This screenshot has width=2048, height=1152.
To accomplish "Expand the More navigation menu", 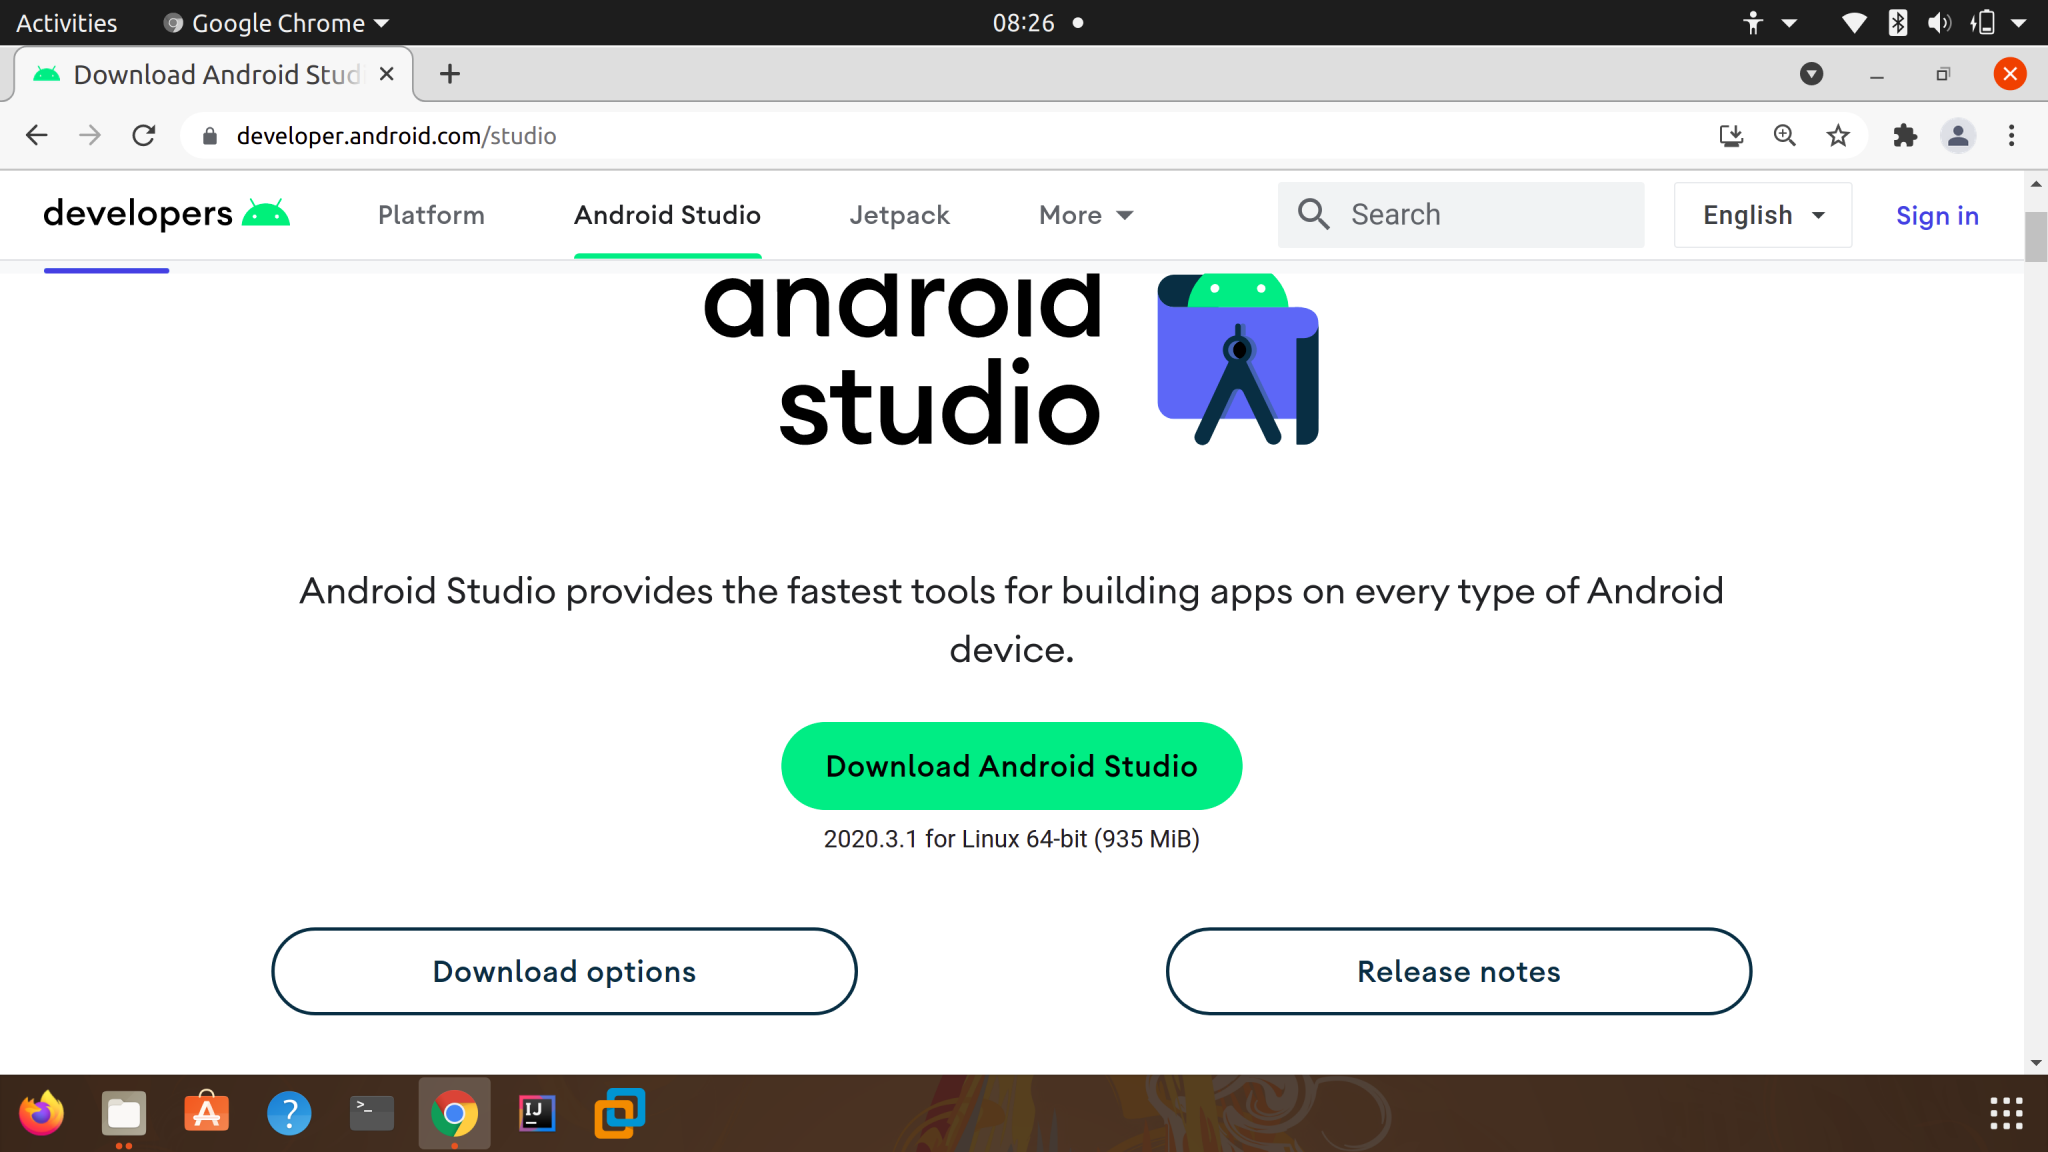I will coord(1084,215).
